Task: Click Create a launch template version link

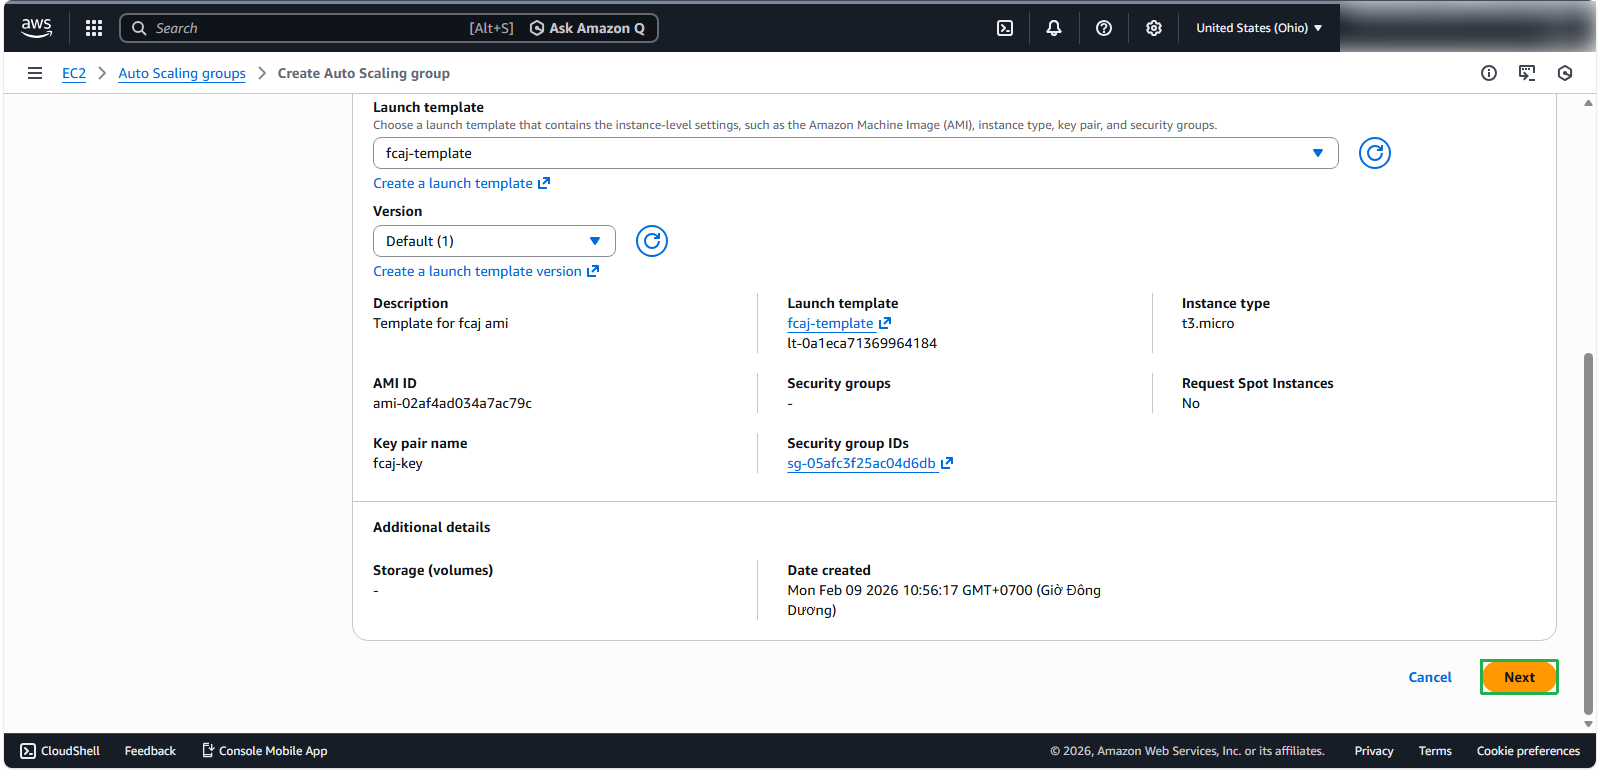Action: (x=486, y=271)
